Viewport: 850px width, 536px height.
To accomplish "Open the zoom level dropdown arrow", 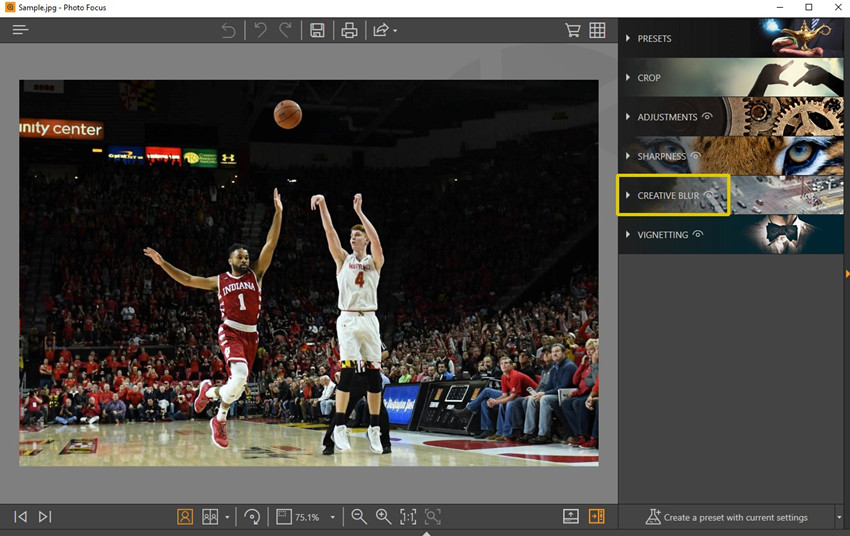I will coord(332,517).
